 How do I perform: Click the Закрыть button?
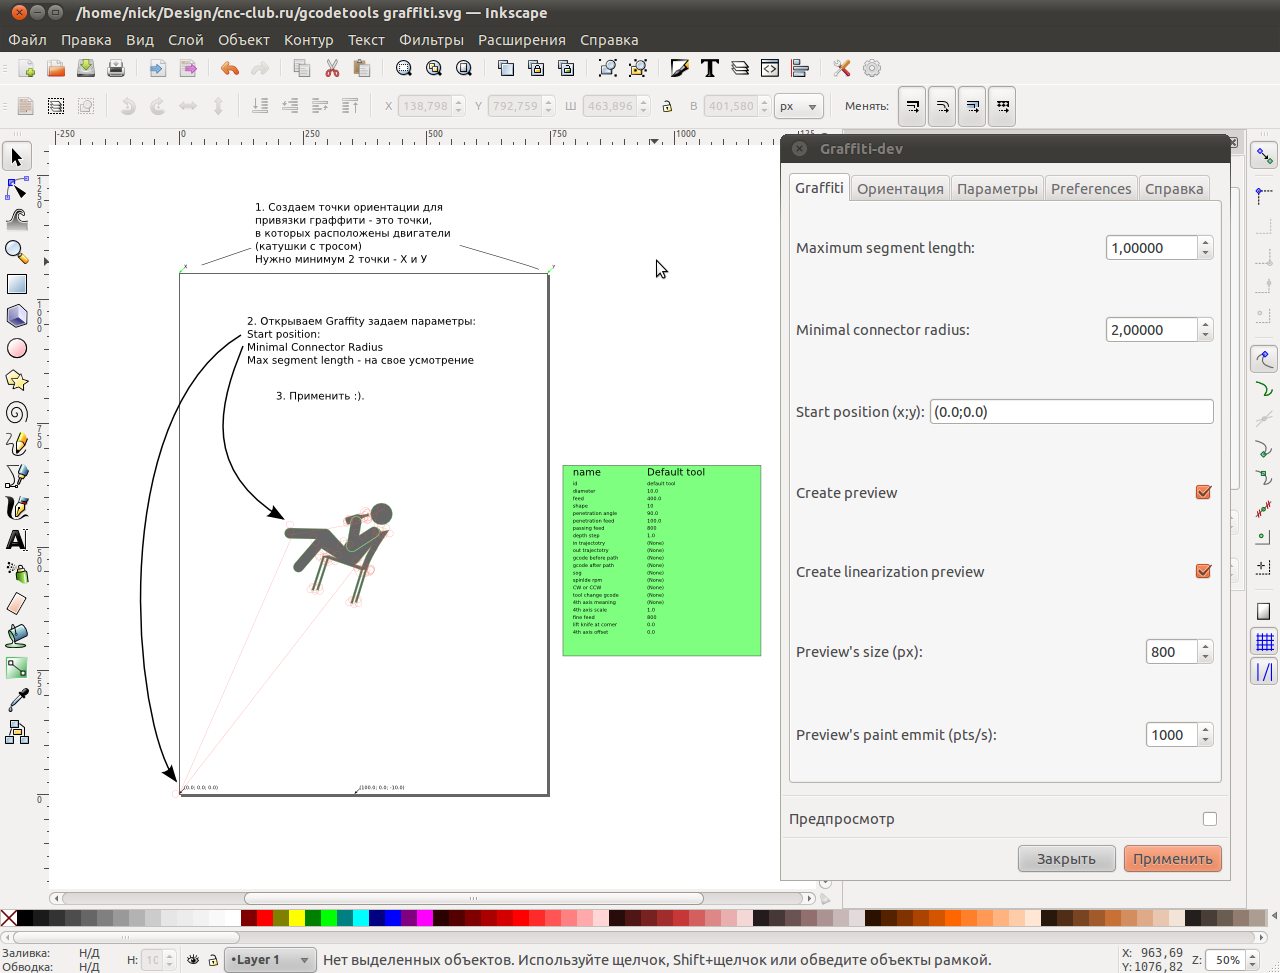pyautogui.click(x=1066, y=858)
